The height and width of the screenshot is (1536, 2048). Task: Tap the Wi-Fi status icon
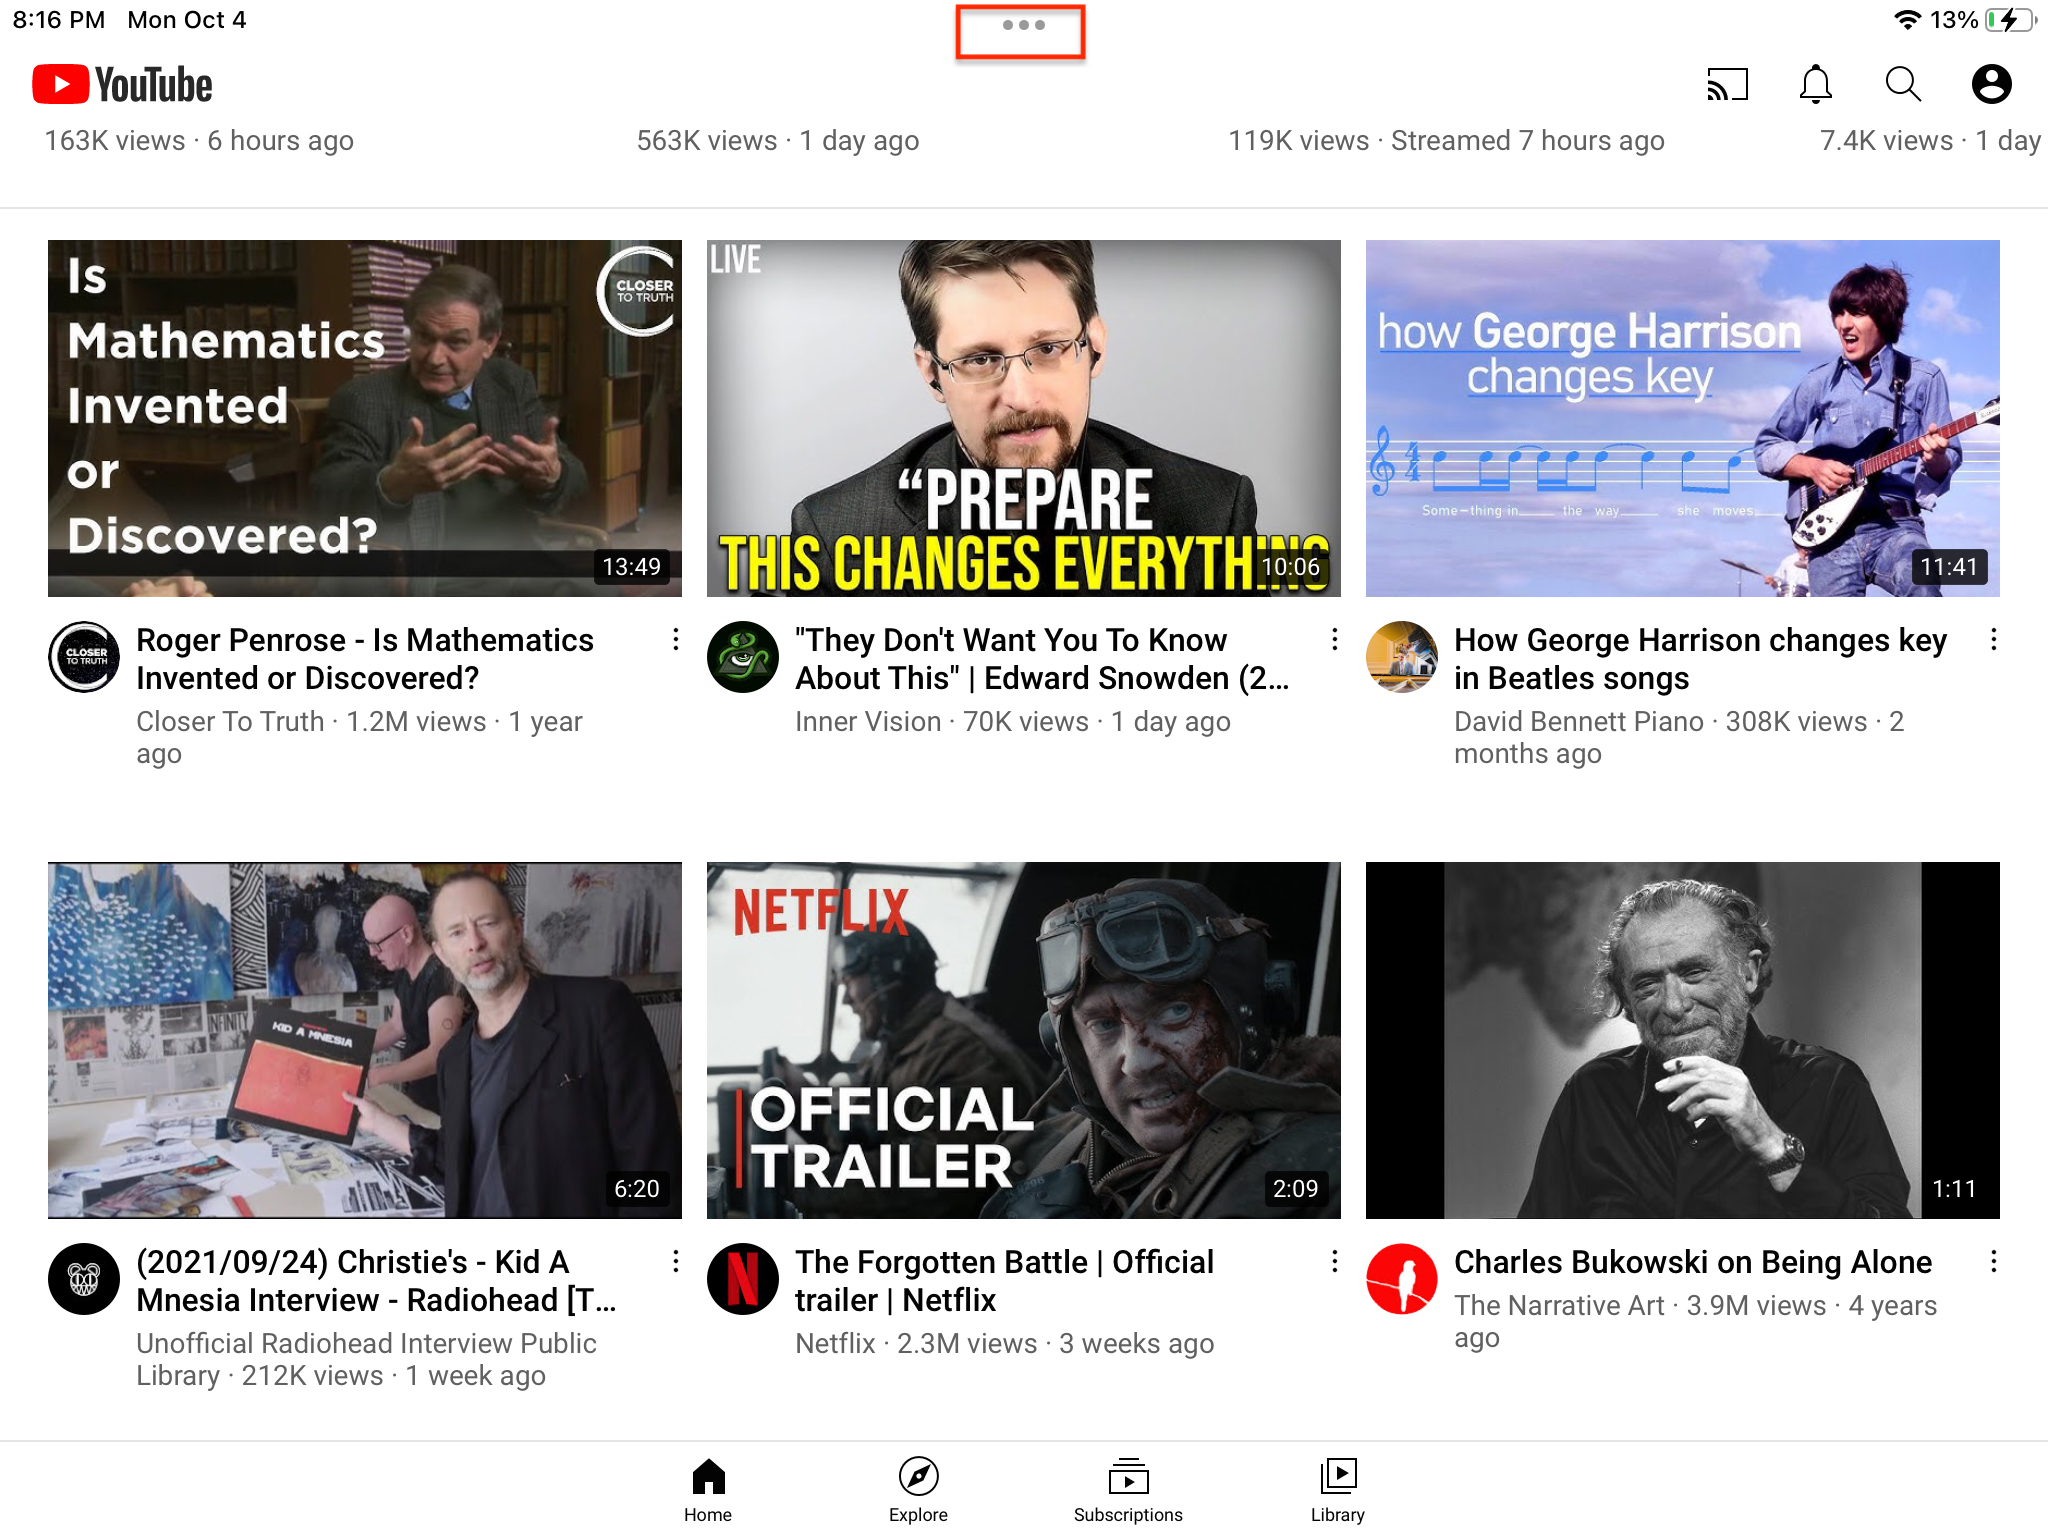(x=1907, y=20)
